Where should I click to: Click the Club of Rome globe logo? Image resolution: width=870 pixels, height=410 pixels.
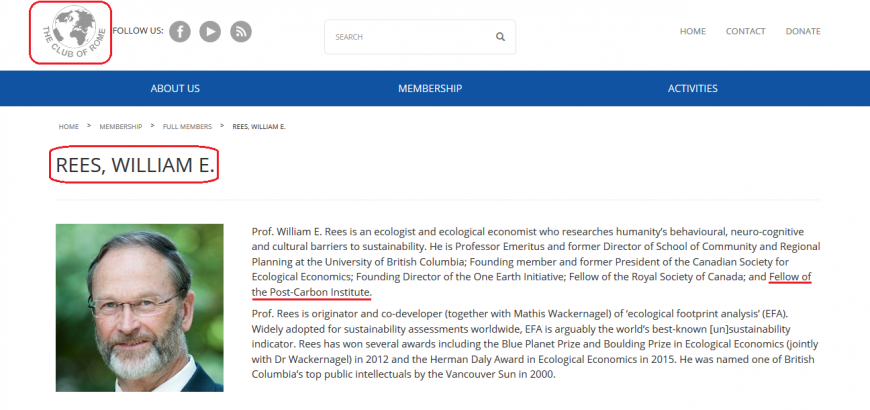coord(70,32)
